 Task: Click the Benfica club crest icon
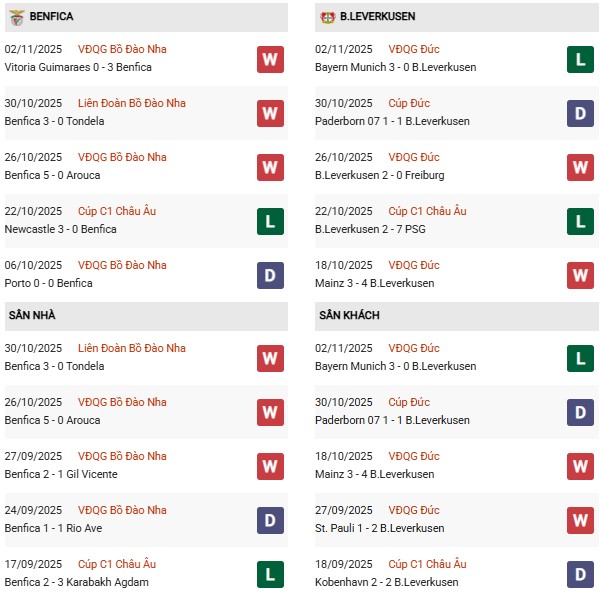click(16, 17)
